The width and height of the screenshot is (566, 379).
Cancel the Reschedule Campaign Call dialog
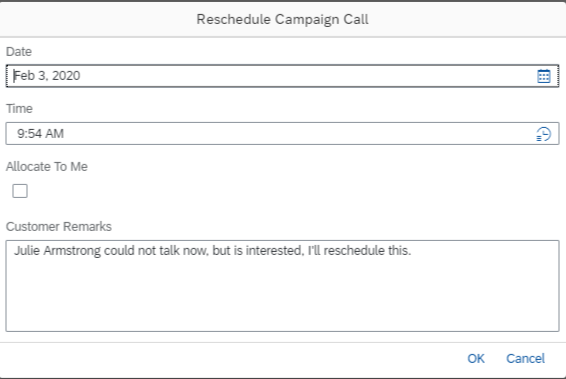point(525,358)
